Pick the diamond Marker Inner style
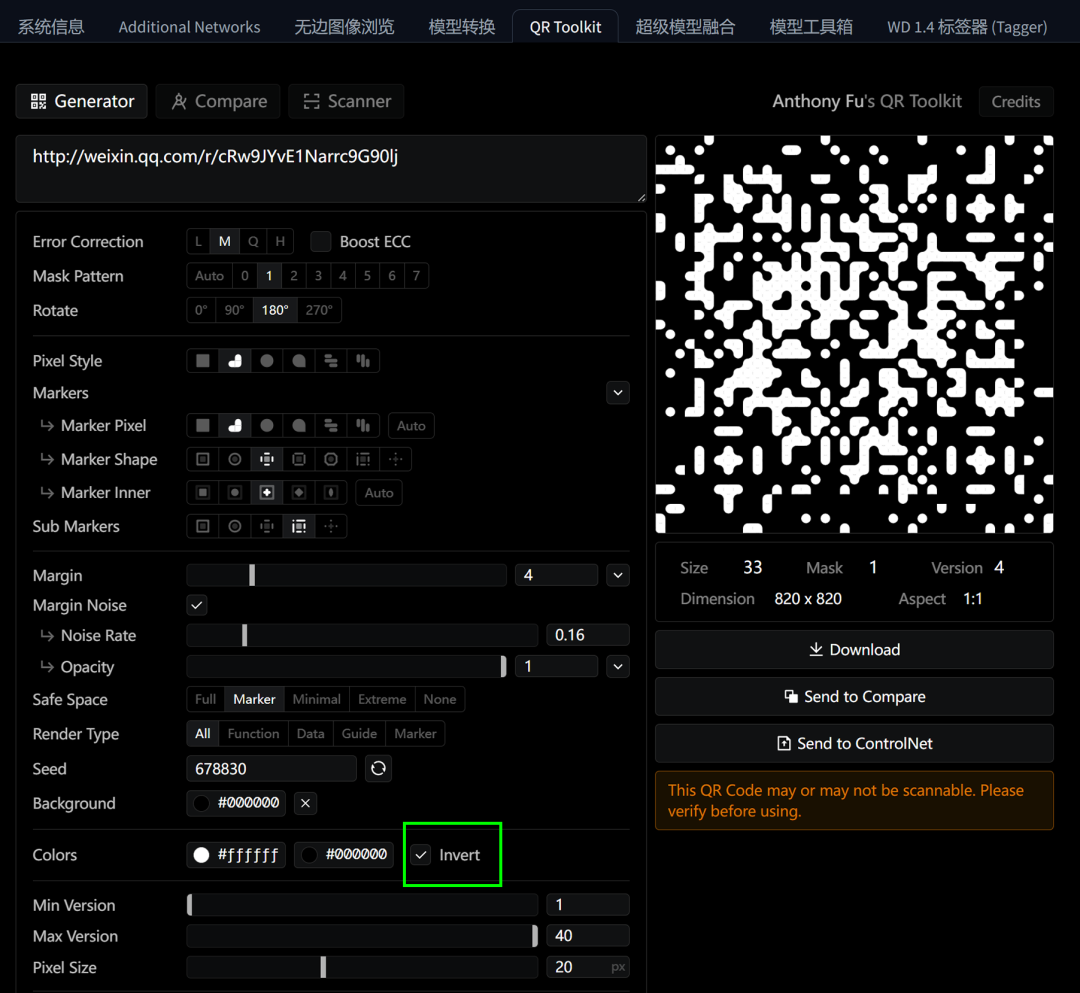This screenshot has height=993, width=1080. point(298,492)
